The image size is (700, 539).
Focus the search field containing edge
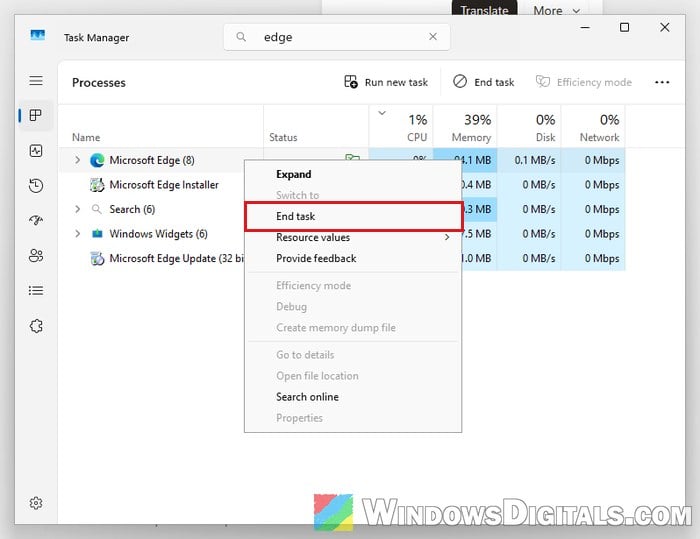pos(337,37)
